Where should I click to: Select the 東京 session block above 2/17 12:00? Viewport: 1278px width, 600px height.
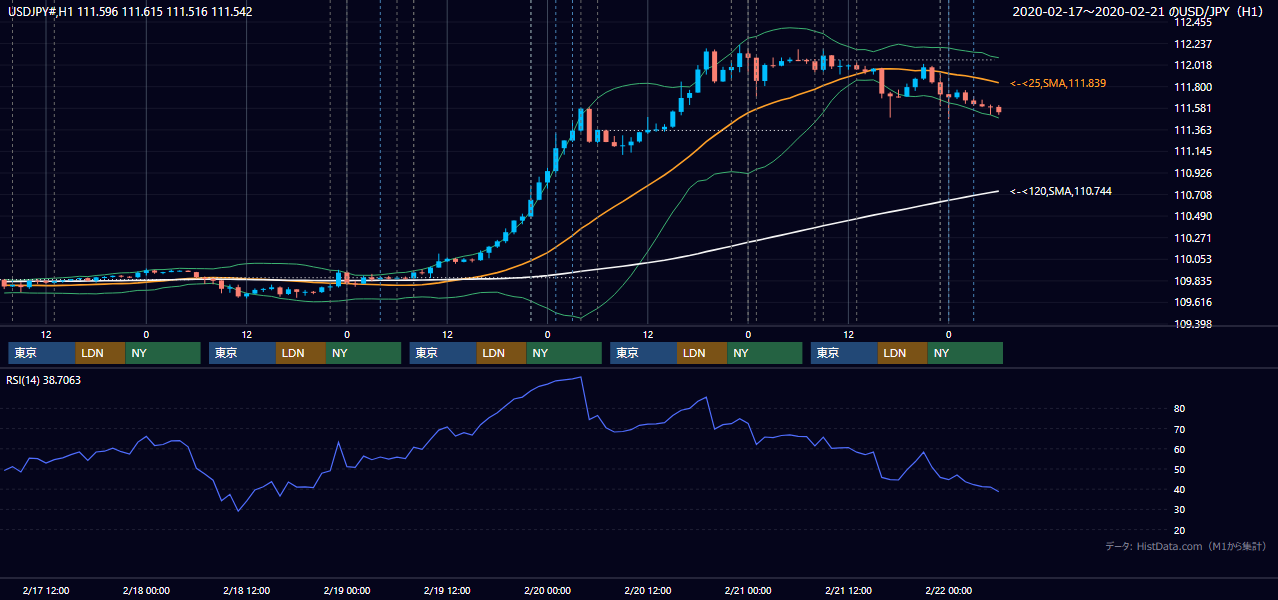[x=42, y=353]
